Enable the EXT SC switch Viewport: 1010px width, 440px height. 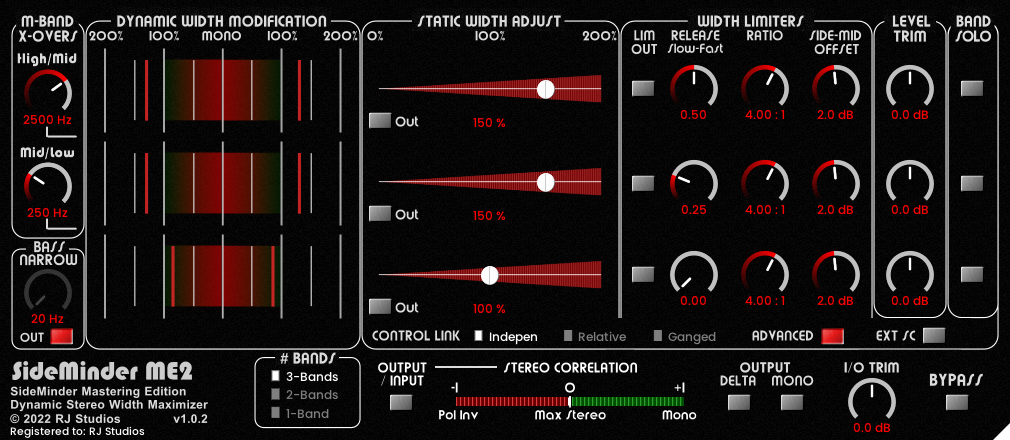coord(933,336)
